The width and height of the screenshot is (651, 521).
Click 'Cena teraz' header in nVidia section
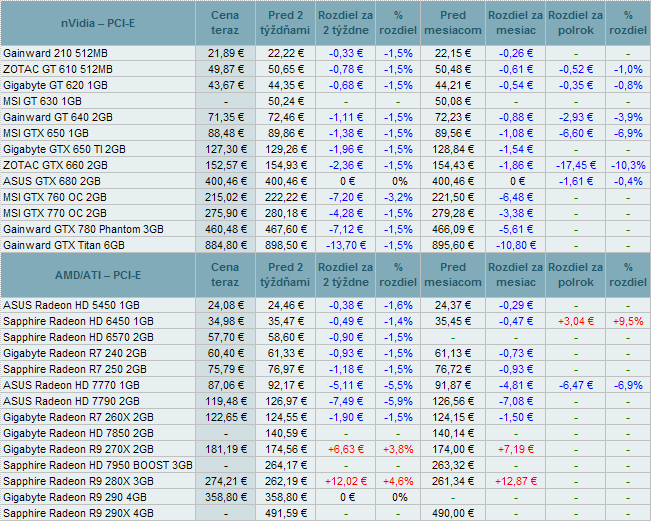coord(225,23)
